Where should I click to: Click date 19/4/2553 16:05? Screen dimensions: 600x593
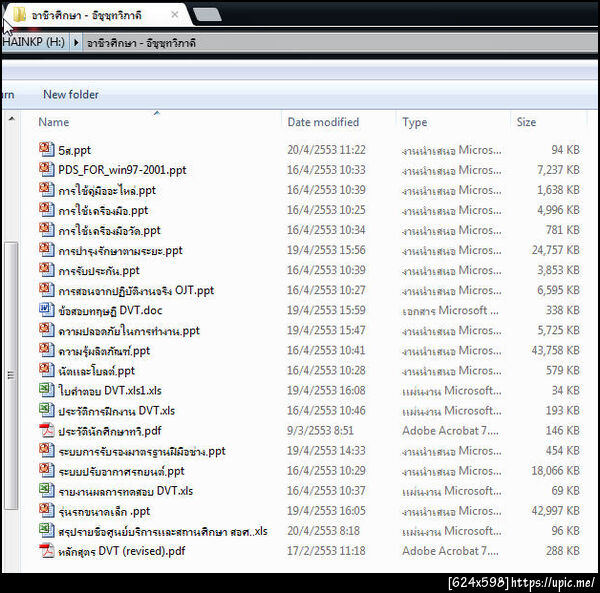click(x=326, y=510)
